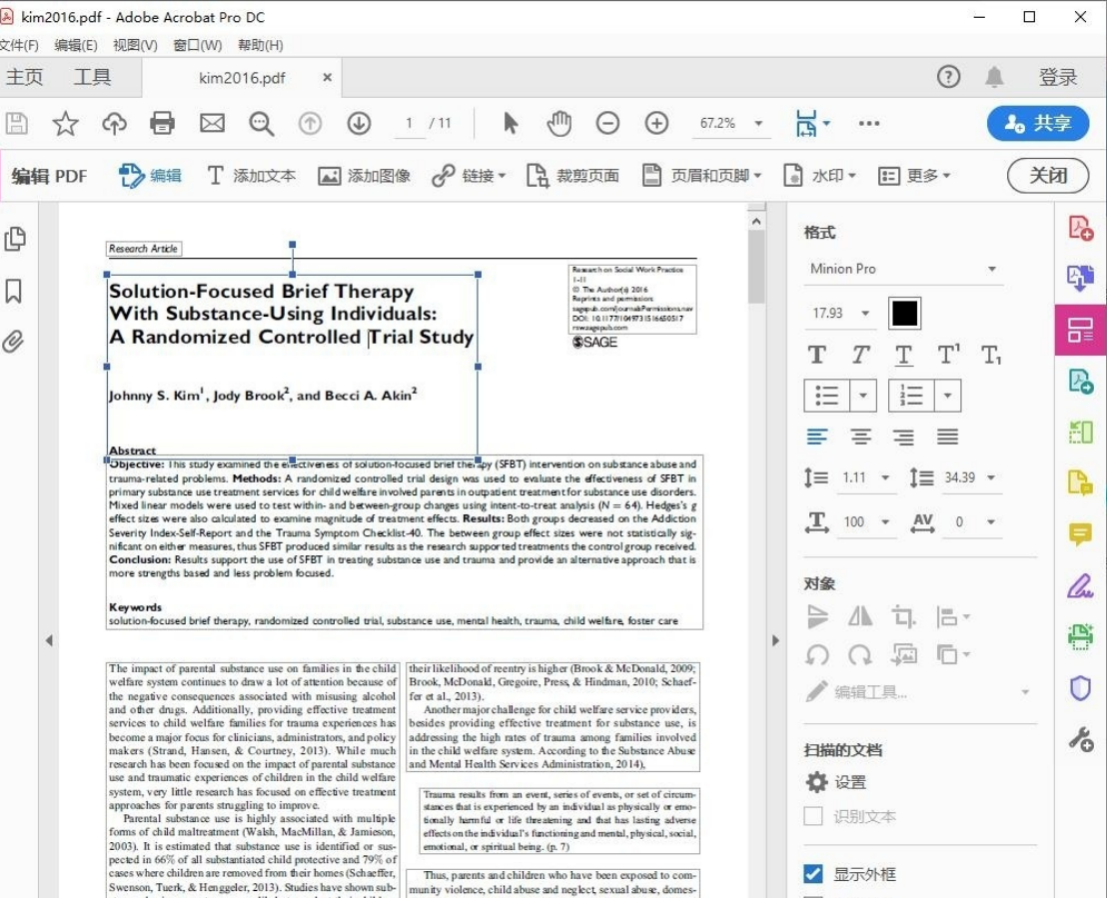Open attachments paperclip panel
This screenshot has height=899, width=1107.
(x=13, y=342)
